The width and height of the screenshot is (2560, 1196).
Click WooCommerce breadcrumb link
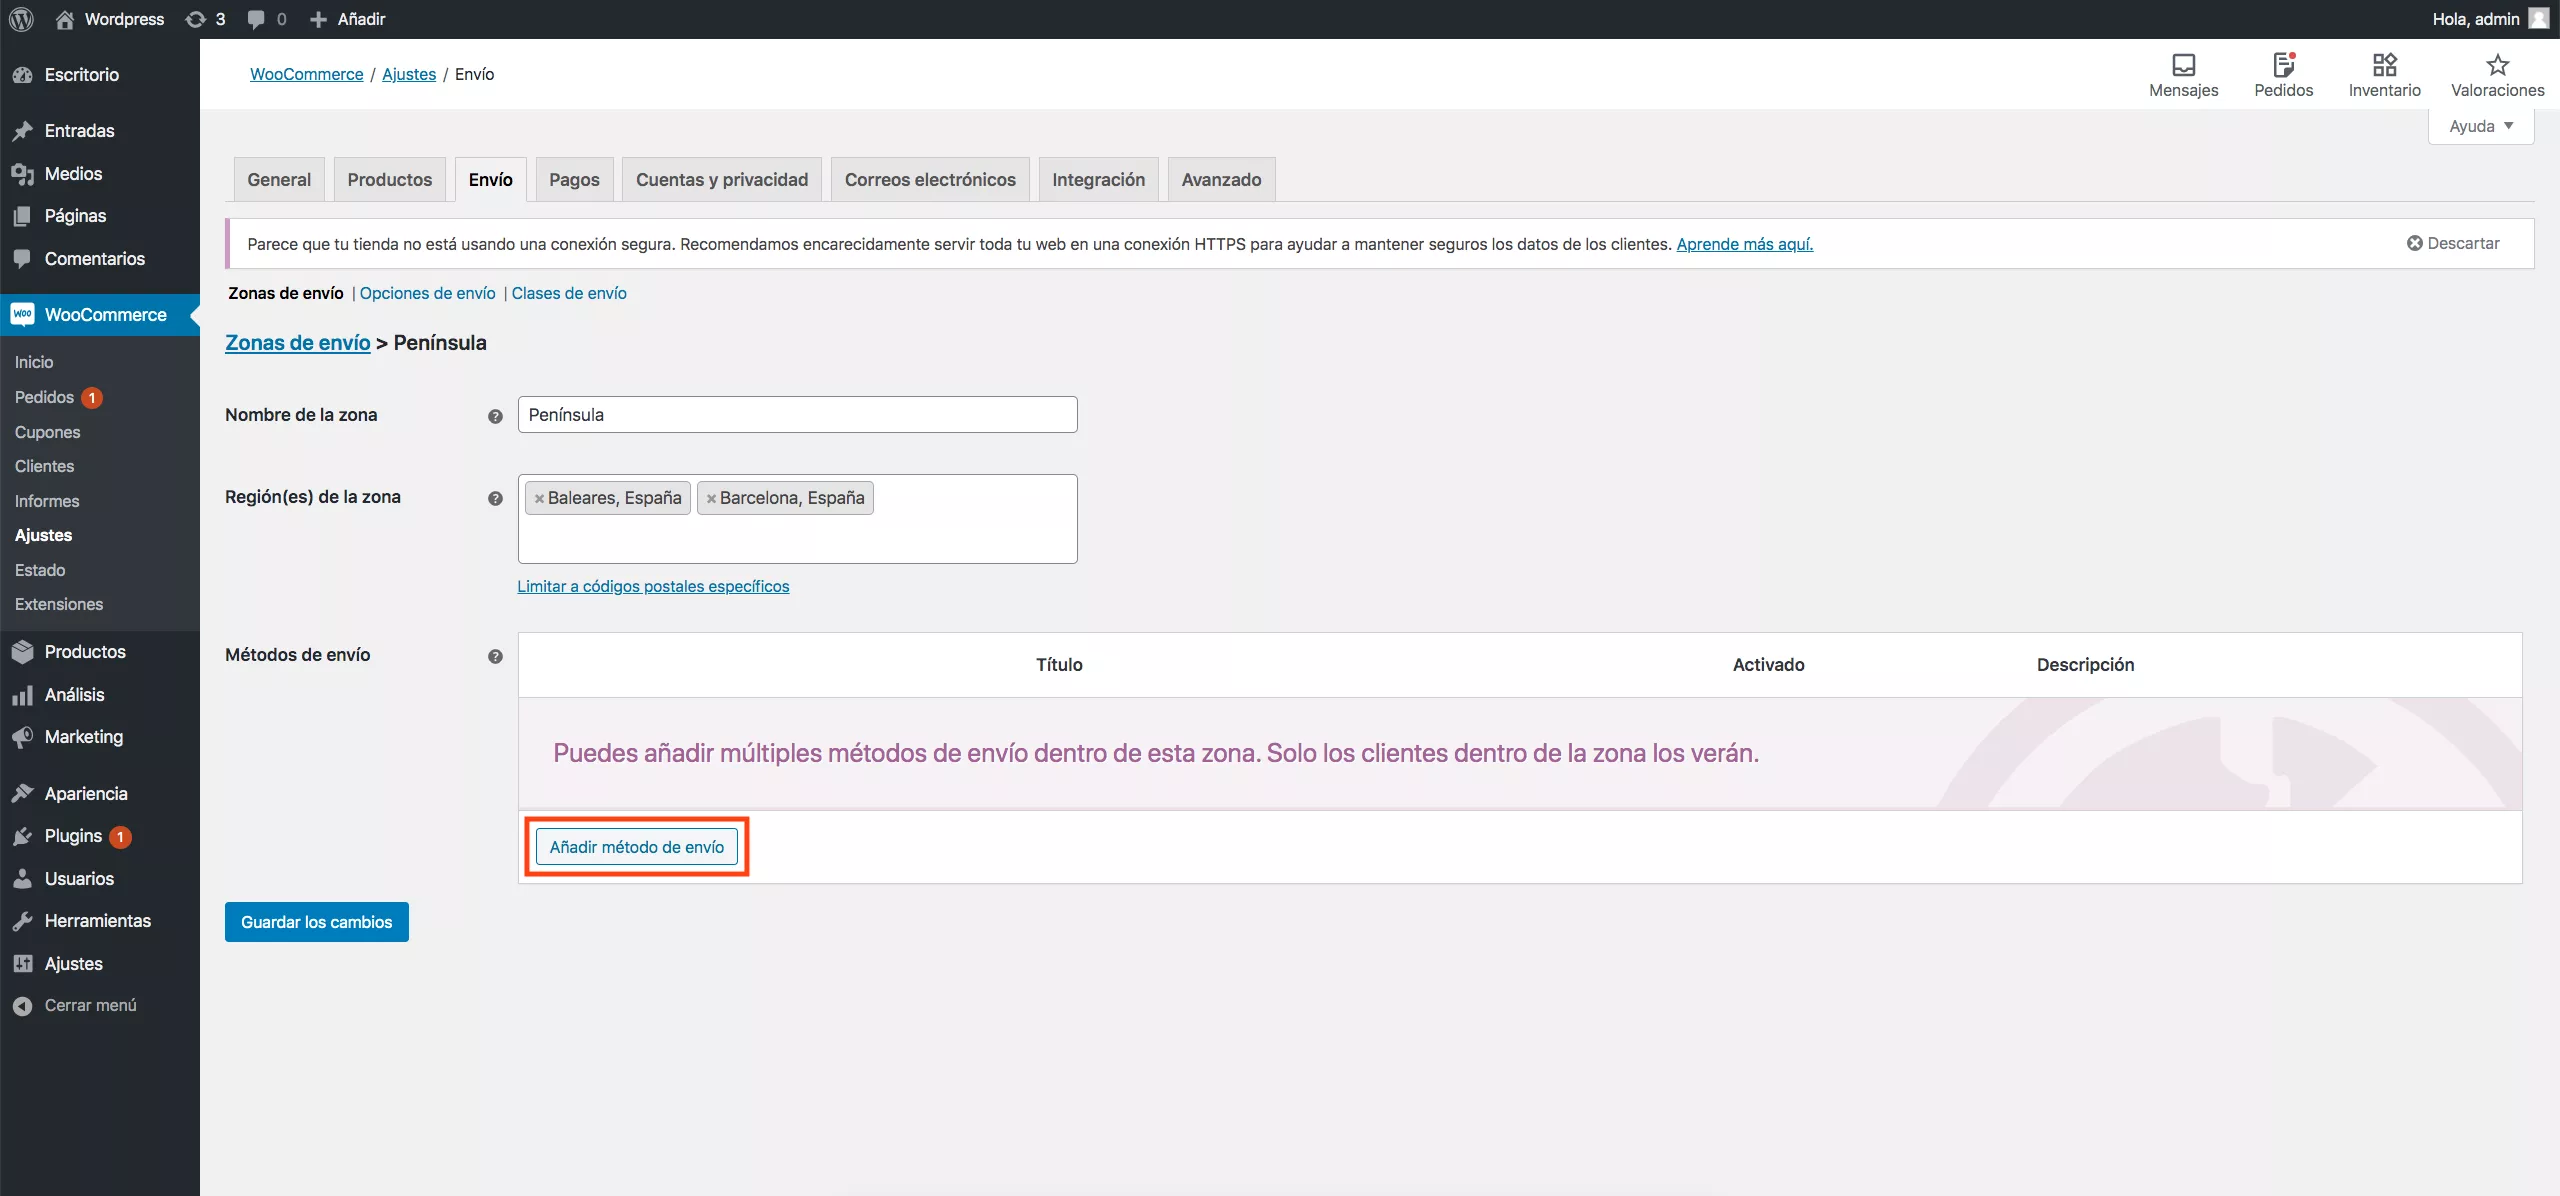tap(307, 74)
